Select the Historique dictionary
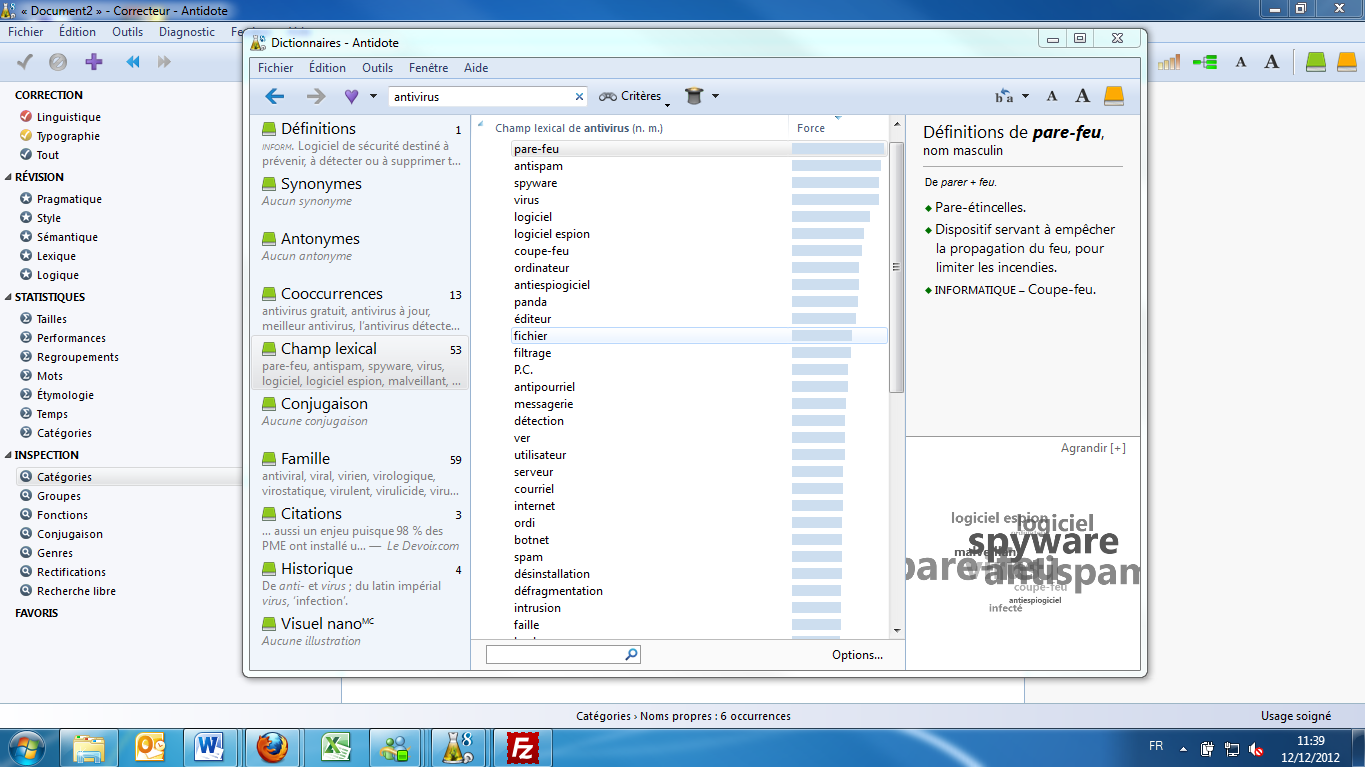 [362, 584]
